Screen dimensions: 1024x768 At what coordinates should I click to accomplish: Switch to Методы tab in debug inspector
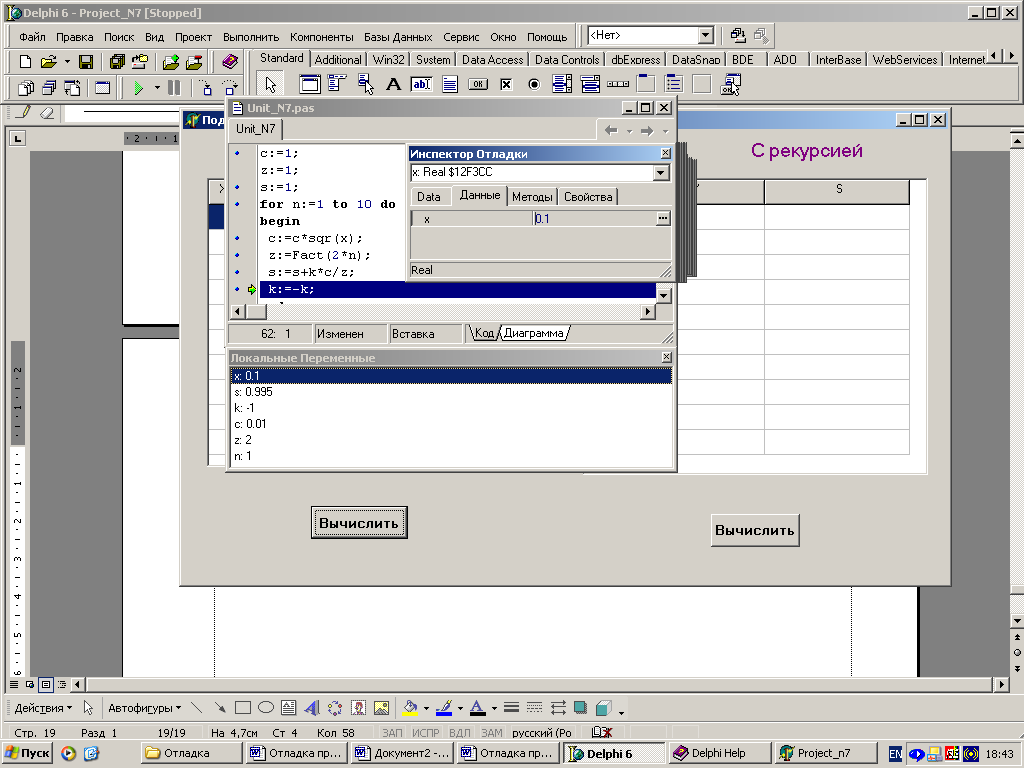click(532, 197)
